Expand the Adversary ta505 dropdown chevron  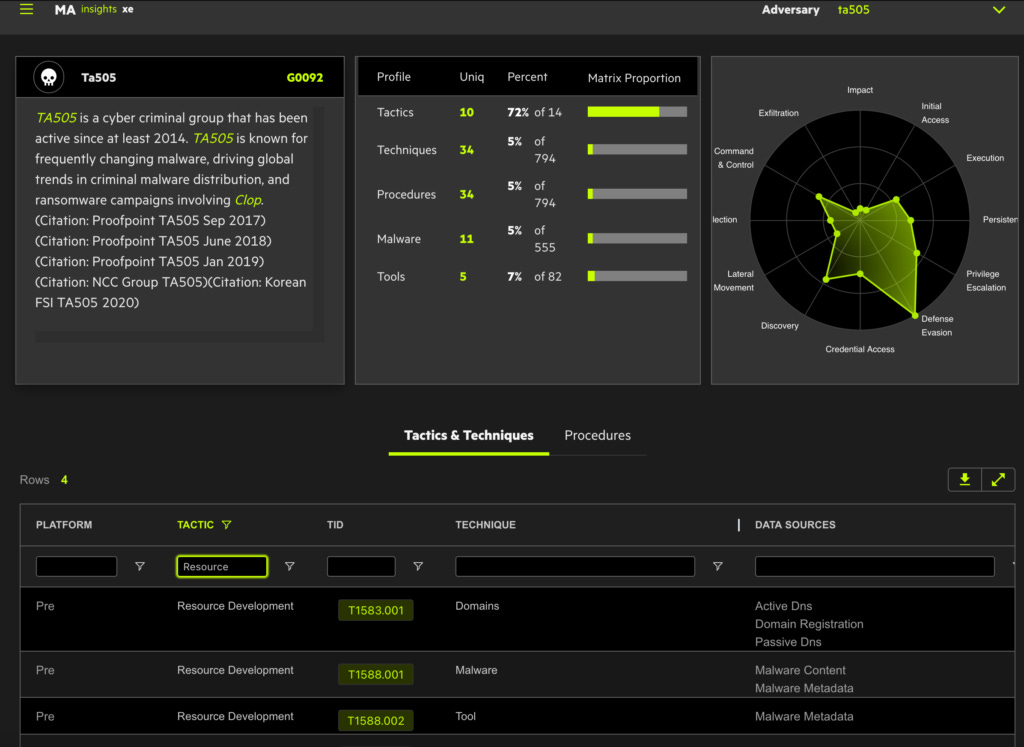pos(999,10)
